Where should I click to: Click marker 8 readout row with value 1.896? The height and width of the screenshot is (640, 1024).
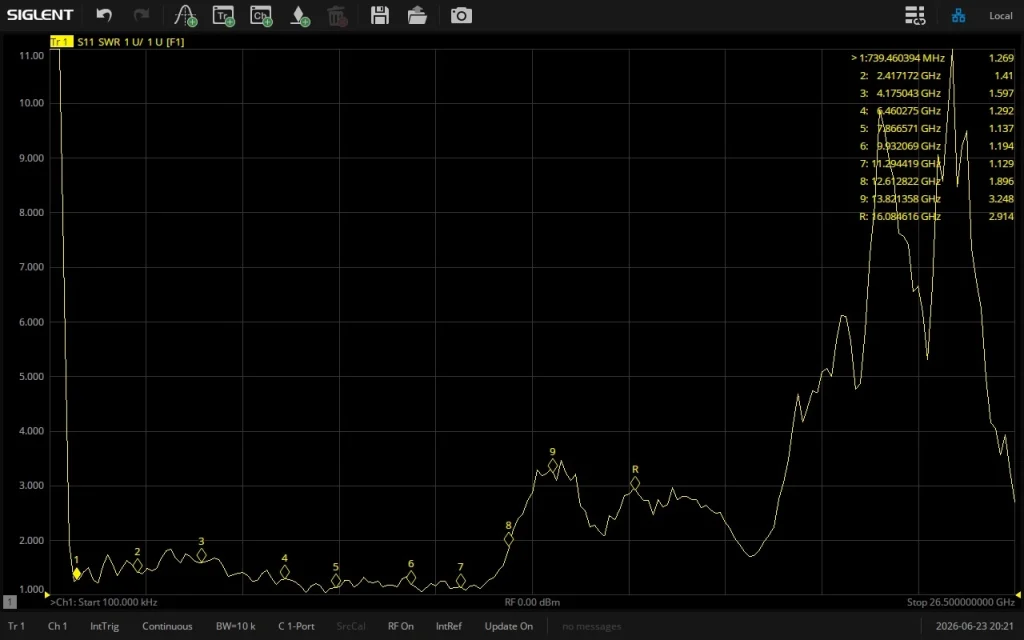click(x=936, y=182)
